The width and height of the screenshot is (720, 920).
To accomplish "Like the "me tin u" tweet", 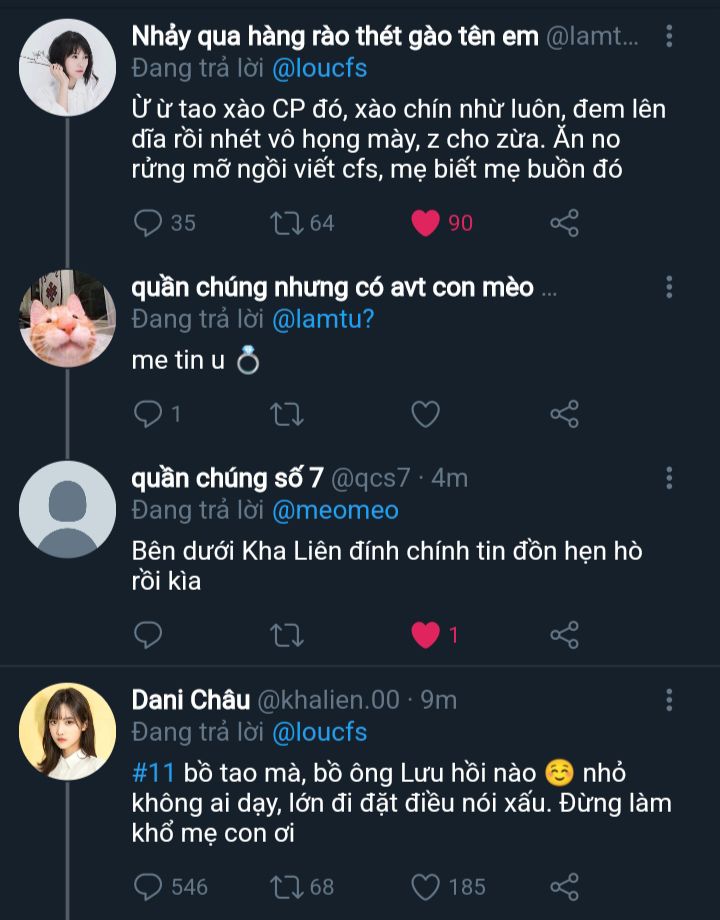I will [x=426, y=413].
